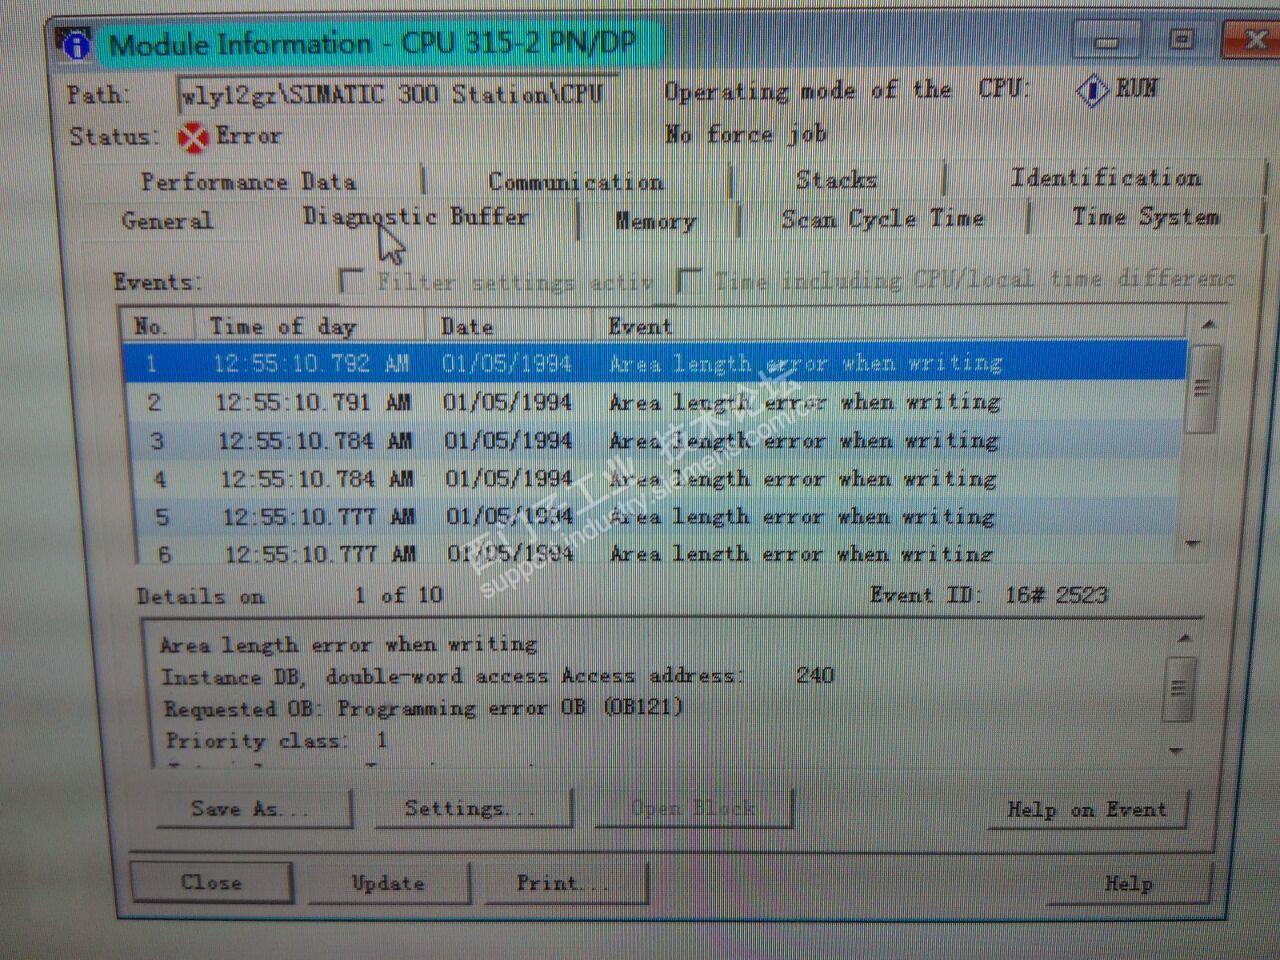Click the Path input field

click(x=396, y=95)
